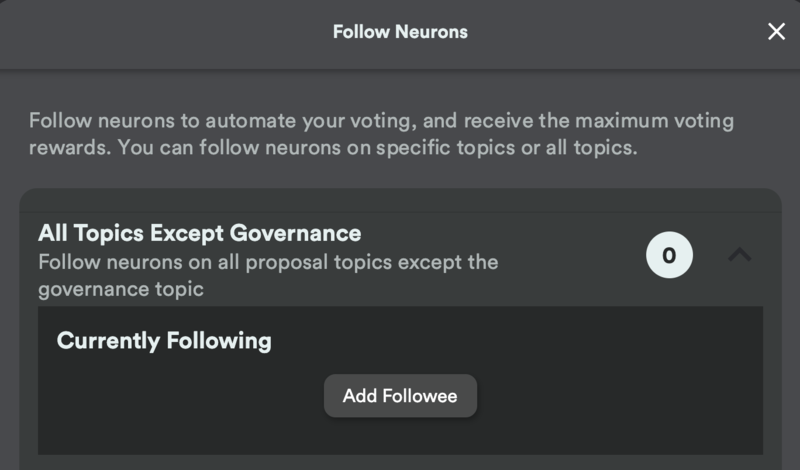Viewport: 800px width, 470px height.
Task: Click the governance topic description text
Action: [x=268, y=275]
